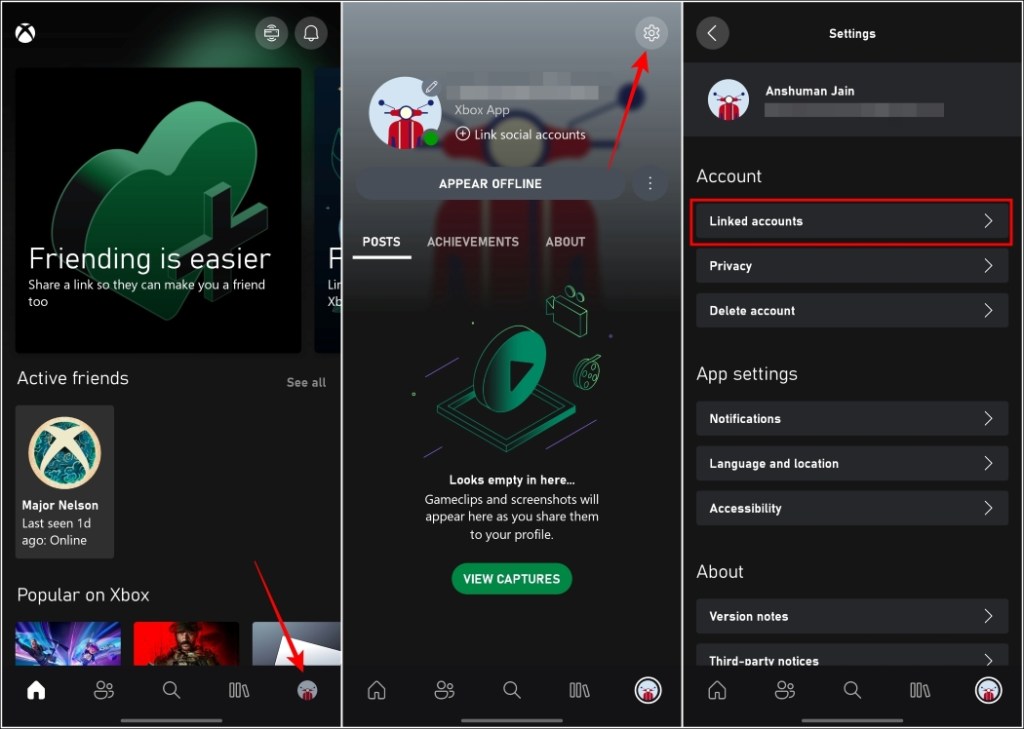Viewport: 1024px width, 729px height.
Task: Tap the Home icon in the left panel's bottom bar
Action: coord(36,690)
